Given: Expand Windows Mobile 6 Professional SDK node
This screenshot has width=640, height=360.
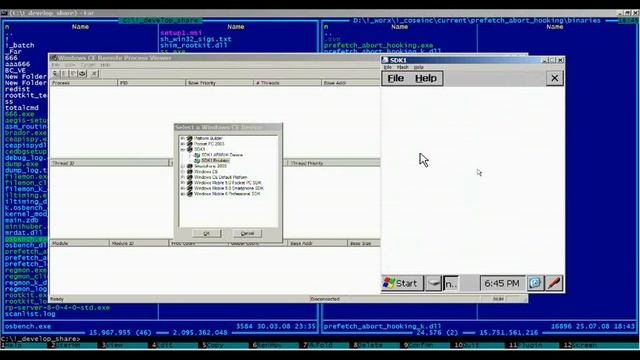Looking at the screenshot, I should point(182,194).
